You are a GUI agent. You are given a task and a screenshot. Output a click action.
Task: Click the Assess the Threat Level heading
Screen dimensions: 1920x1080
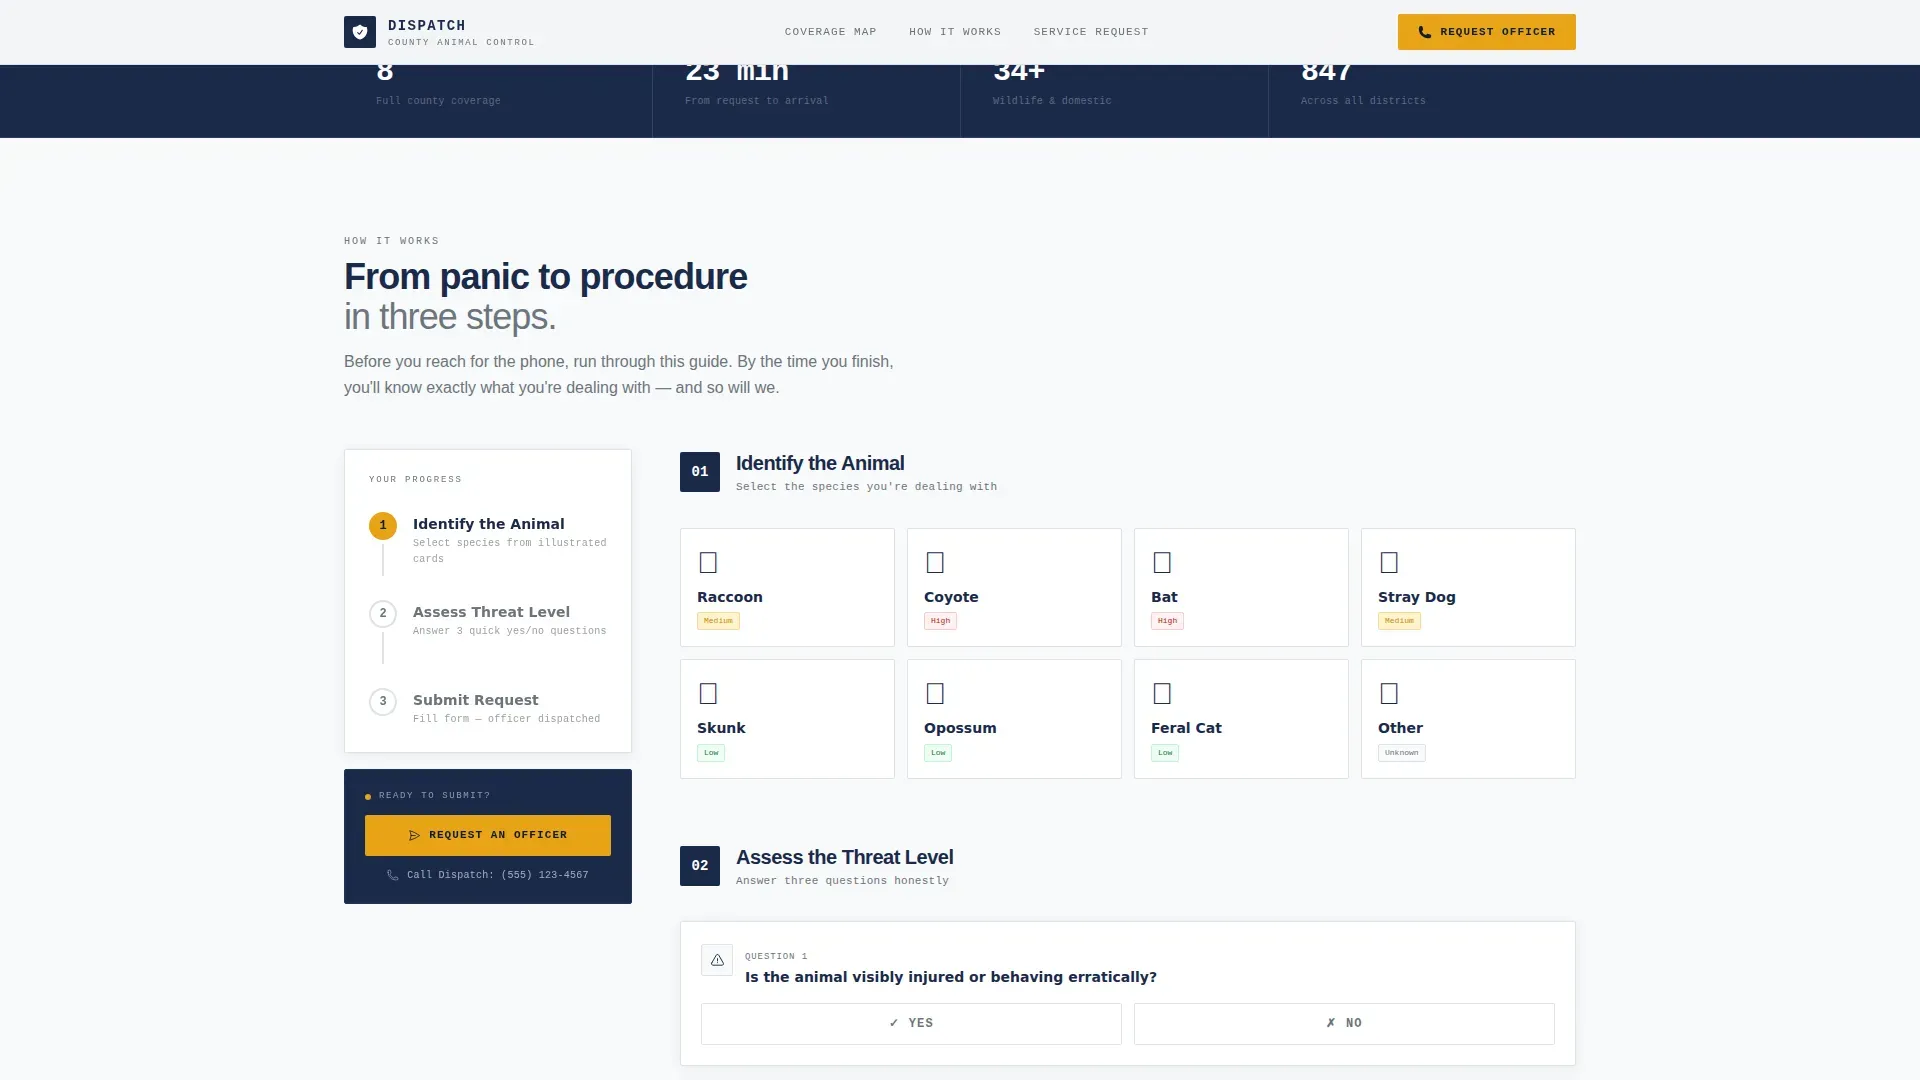pos(844,857)
